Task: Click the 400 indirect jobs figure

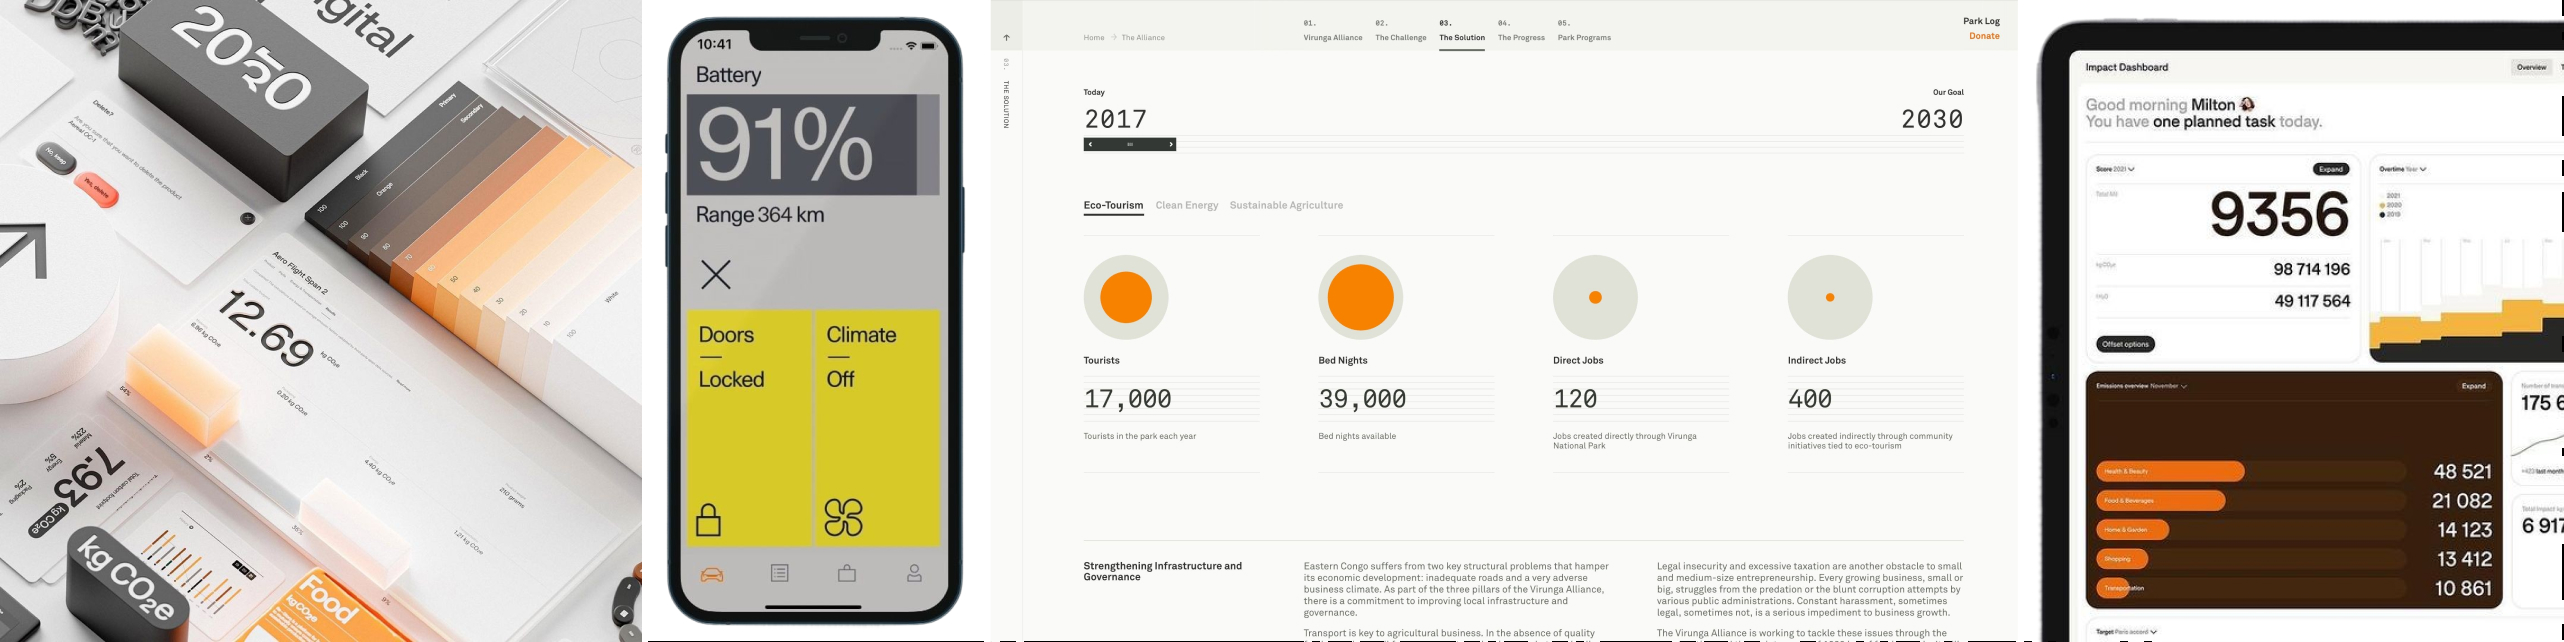Action: click(x=1810, y=399)
